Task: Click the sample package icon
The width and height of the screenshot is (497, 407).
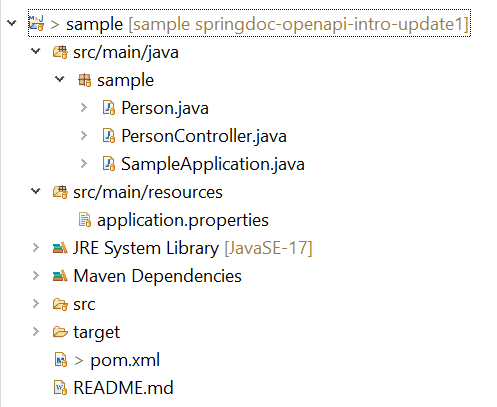Action: tap(84, 80)
